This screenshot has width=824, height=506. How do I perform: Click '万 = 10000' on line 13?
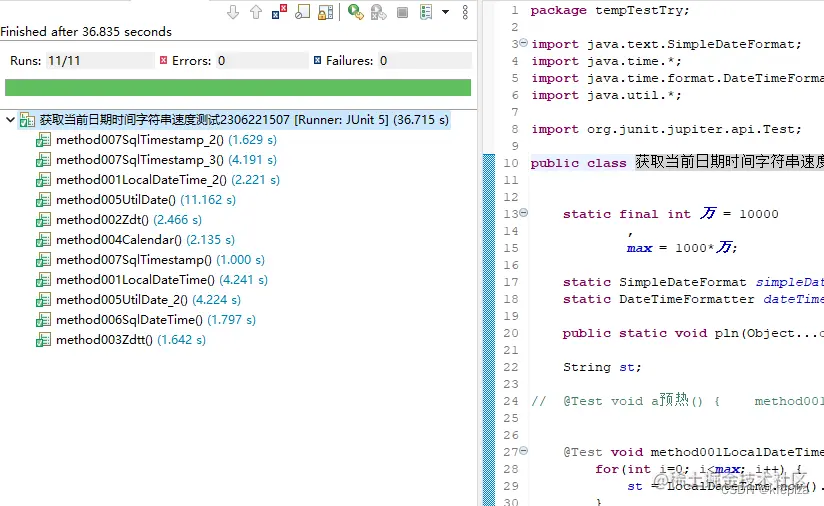coord(739,213)
